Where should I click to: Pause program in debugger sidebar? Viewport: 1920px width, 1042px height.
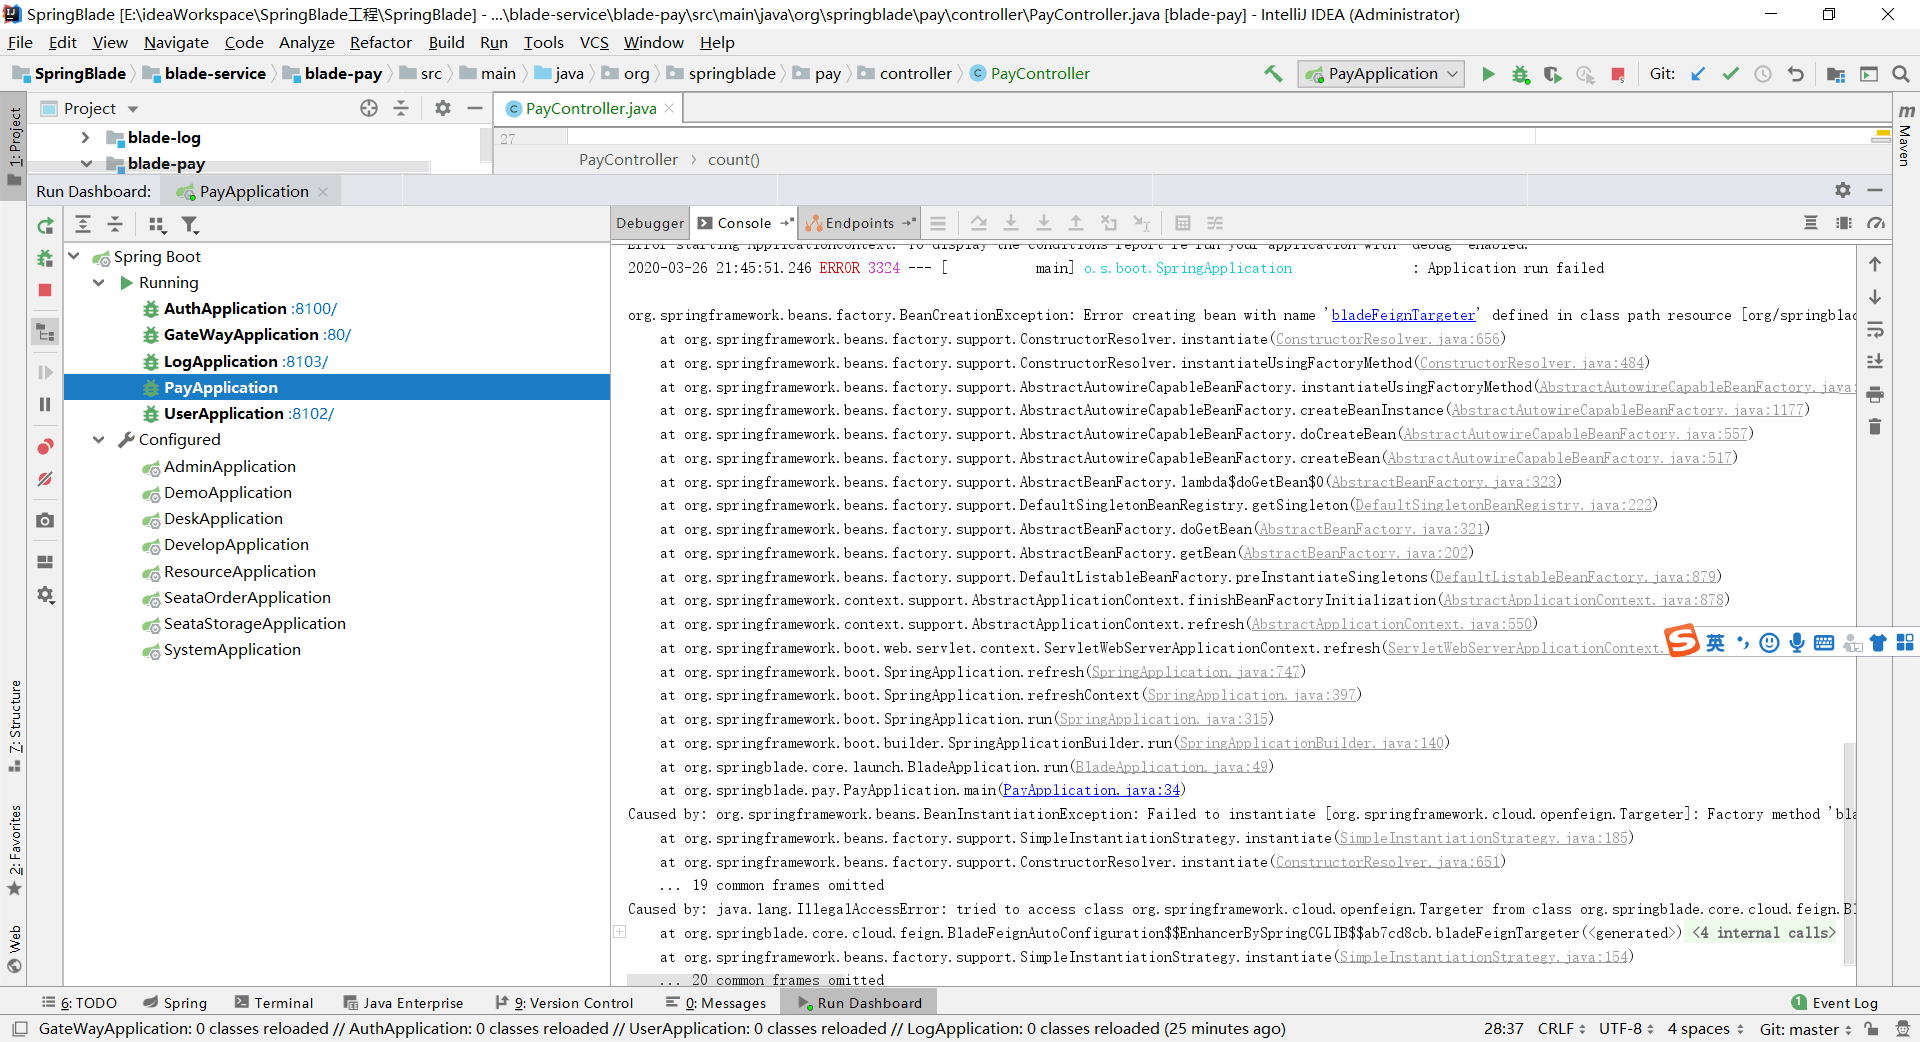(x=45, y=404)
